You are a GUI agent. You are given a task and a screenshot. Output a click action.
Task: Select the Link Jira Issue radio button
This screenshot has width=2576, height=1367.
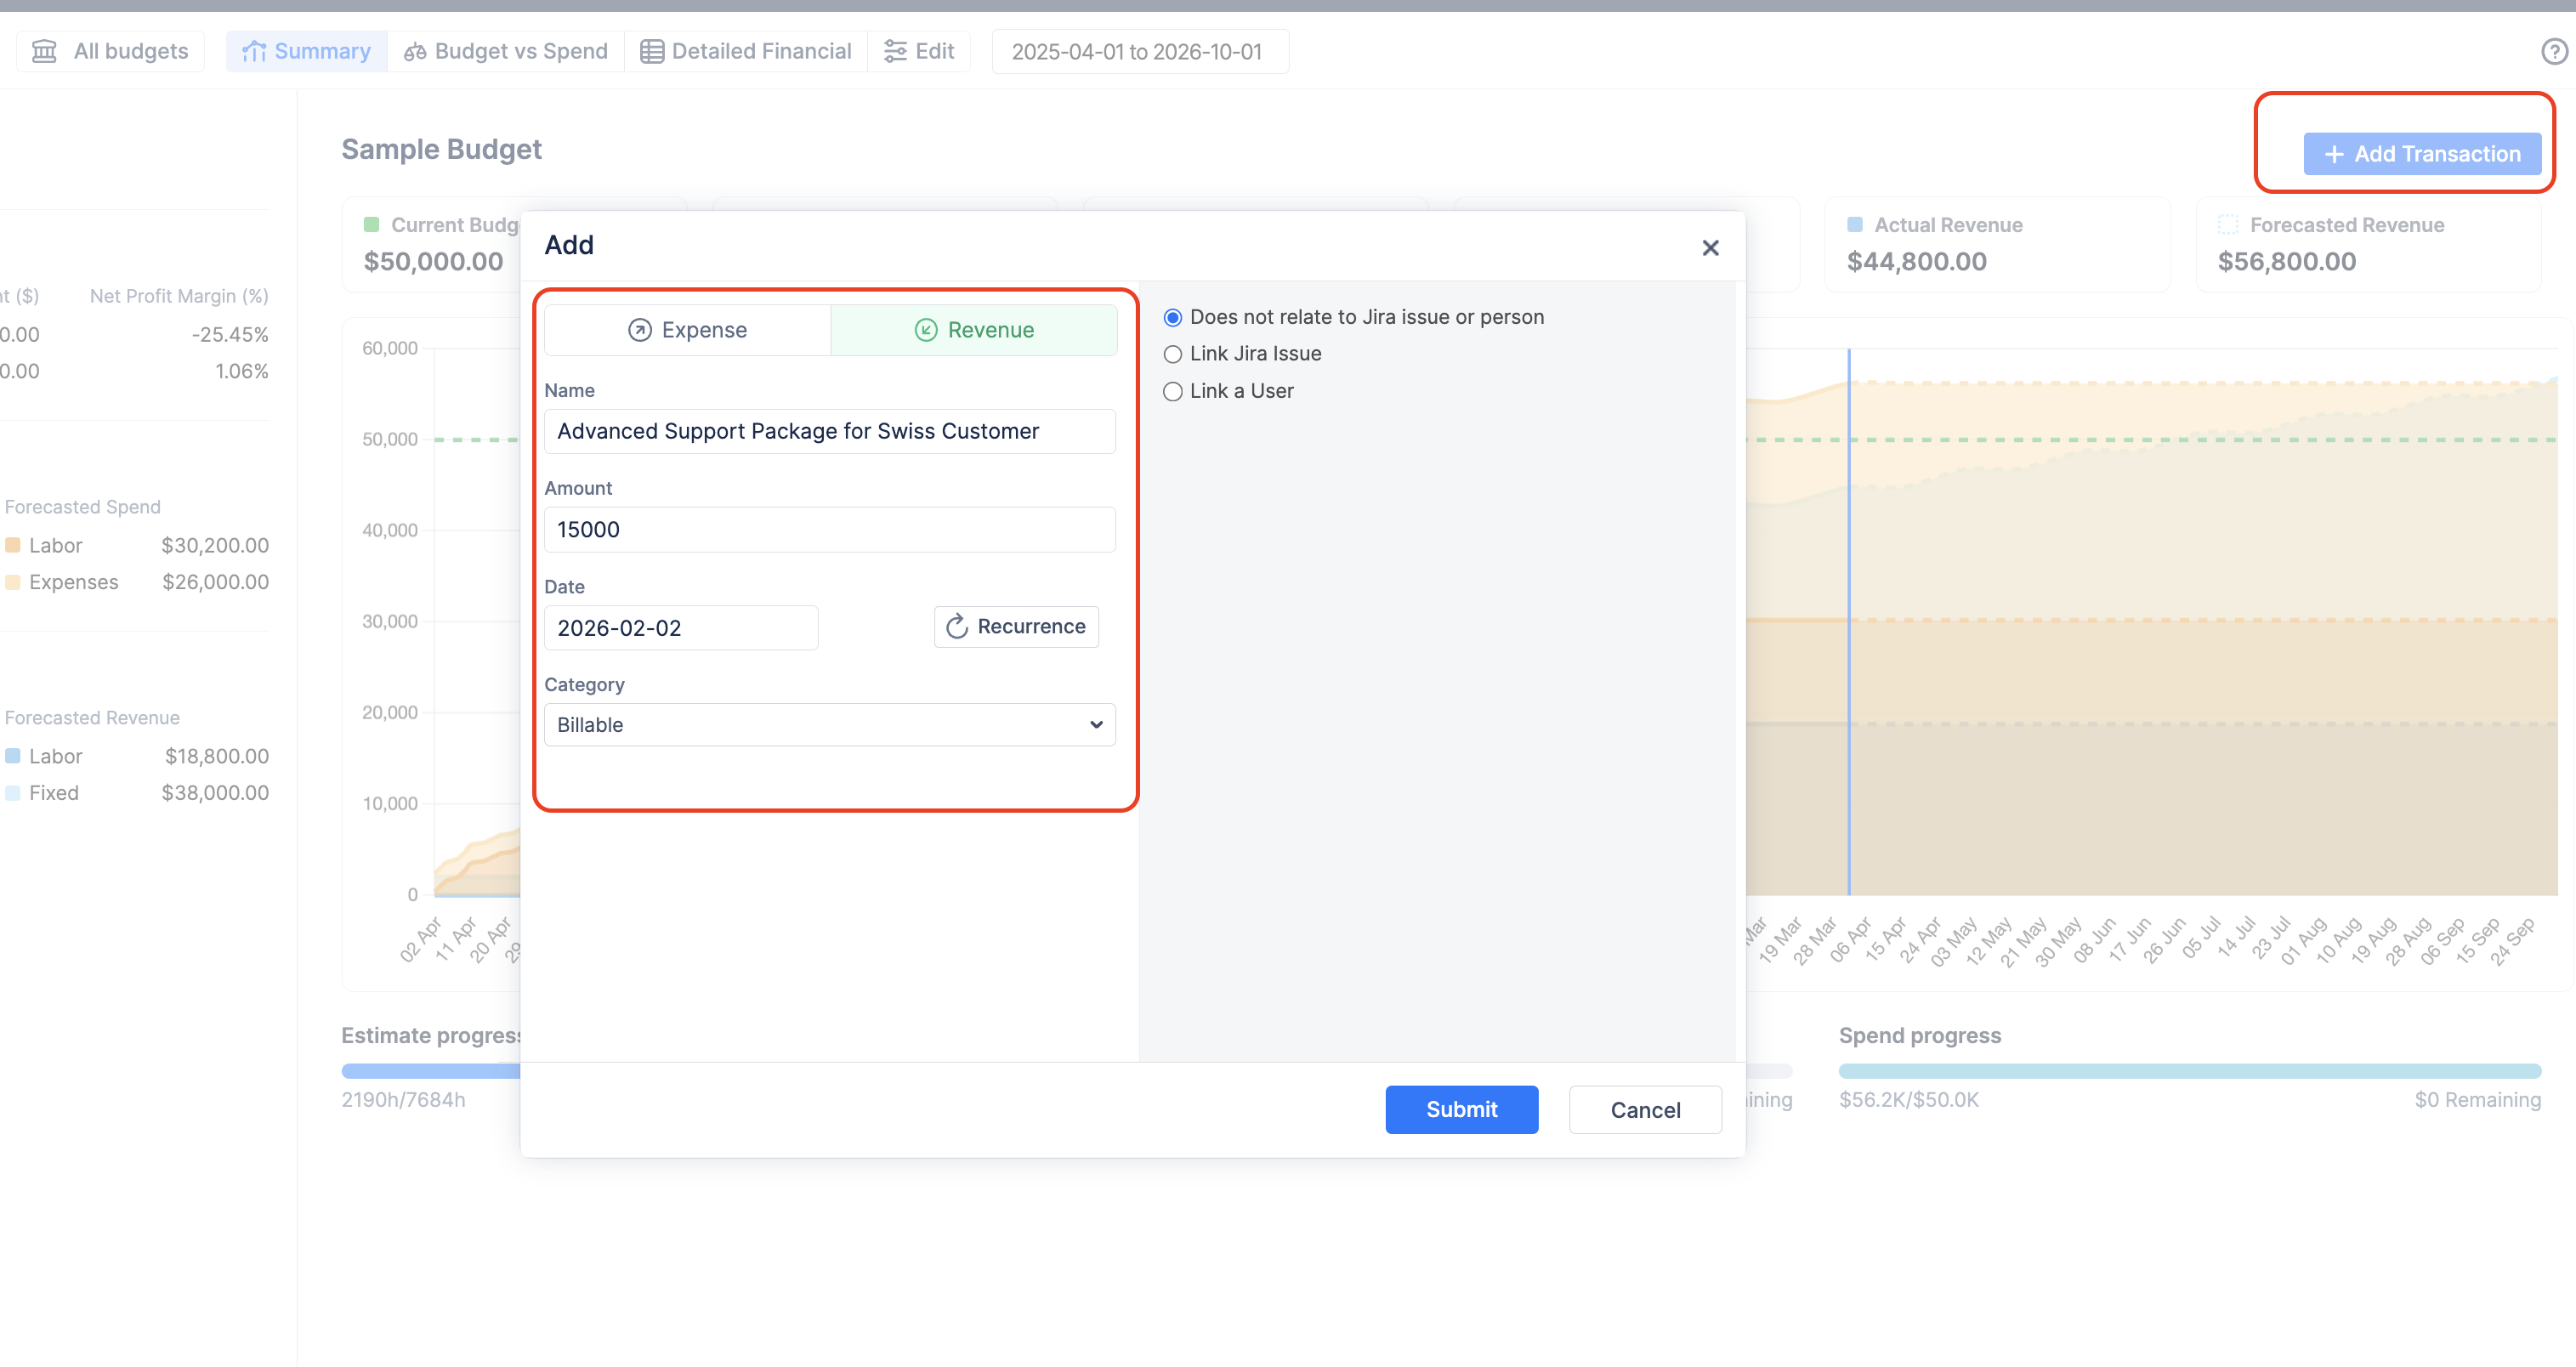coord(1173,354)
